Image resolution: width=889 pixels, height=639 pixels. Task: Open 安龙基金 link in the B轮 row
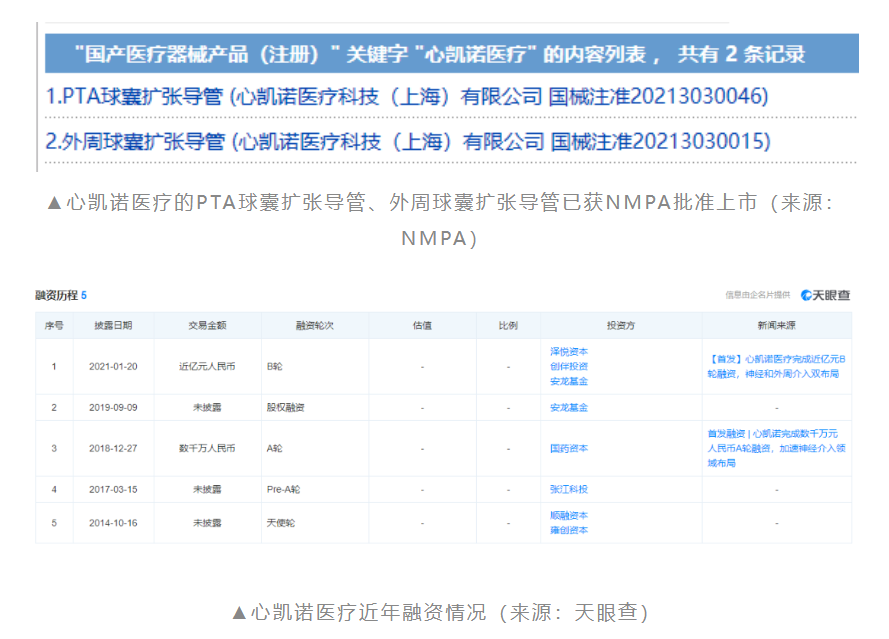569,381
